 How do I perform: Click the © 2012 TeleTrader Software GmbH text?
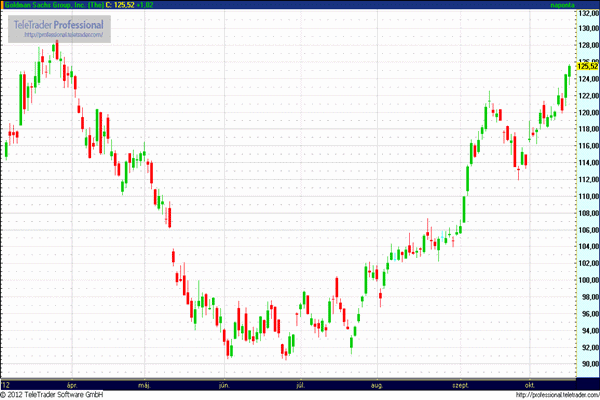[52, 394]
